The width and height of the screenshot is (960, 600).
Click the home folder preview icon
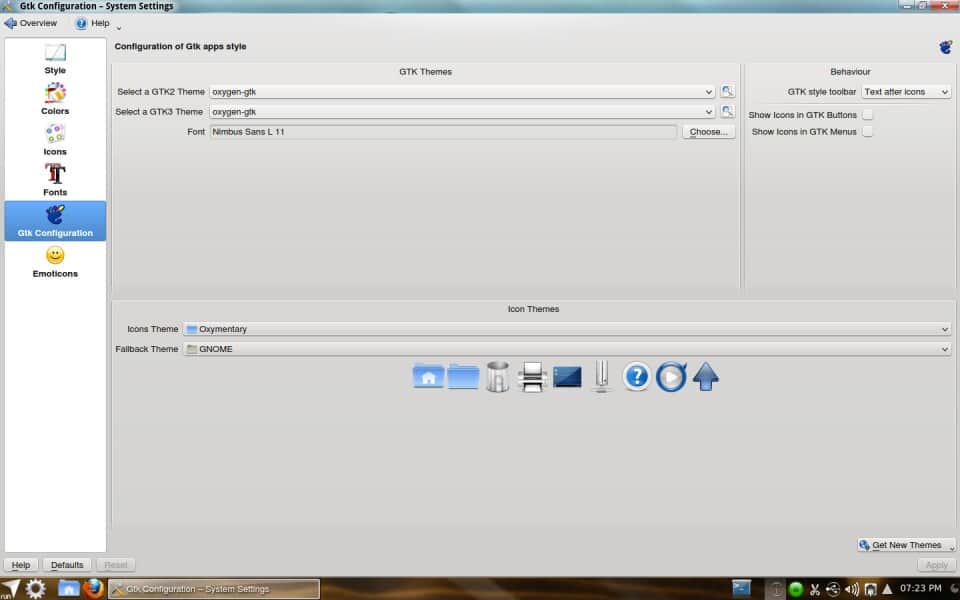click(x=429, y=376)
